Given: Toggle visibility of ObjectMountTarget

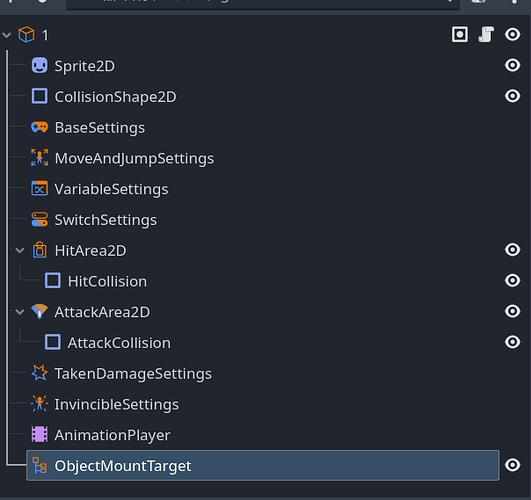Looking at the screenshot, I should tap(512, 465).
